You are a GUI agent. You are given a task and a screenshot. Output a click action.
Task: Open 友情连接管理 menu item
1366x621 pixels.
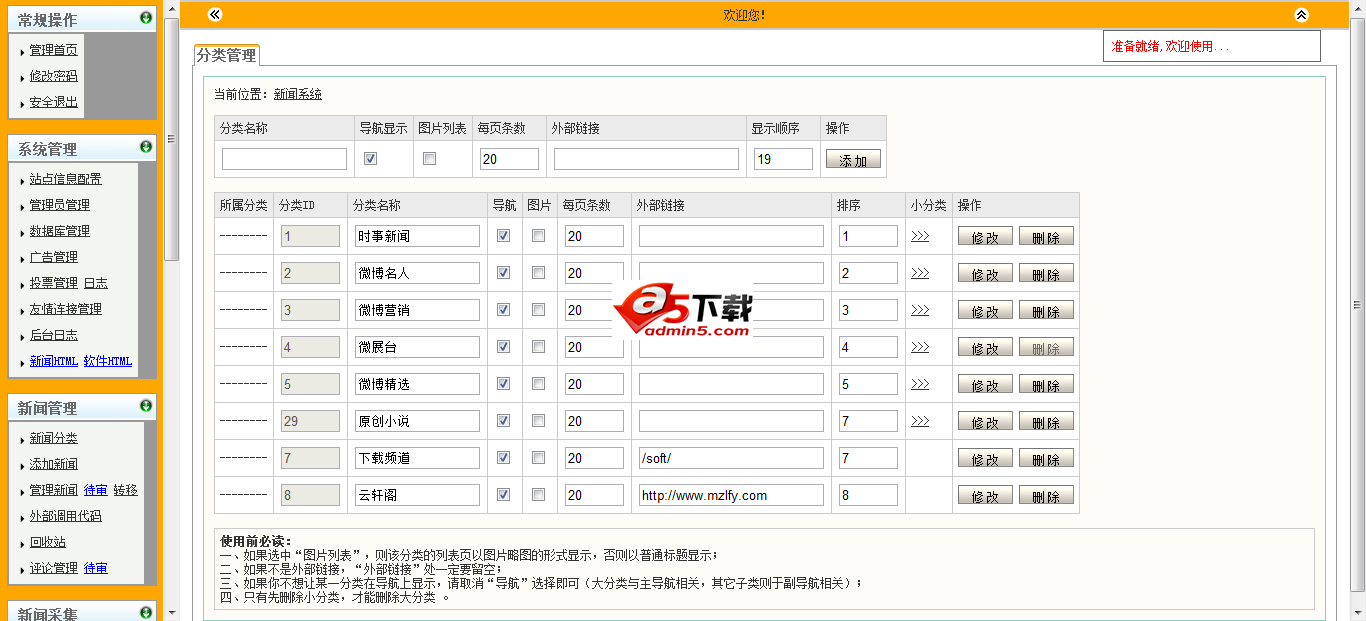coord(65,309)
